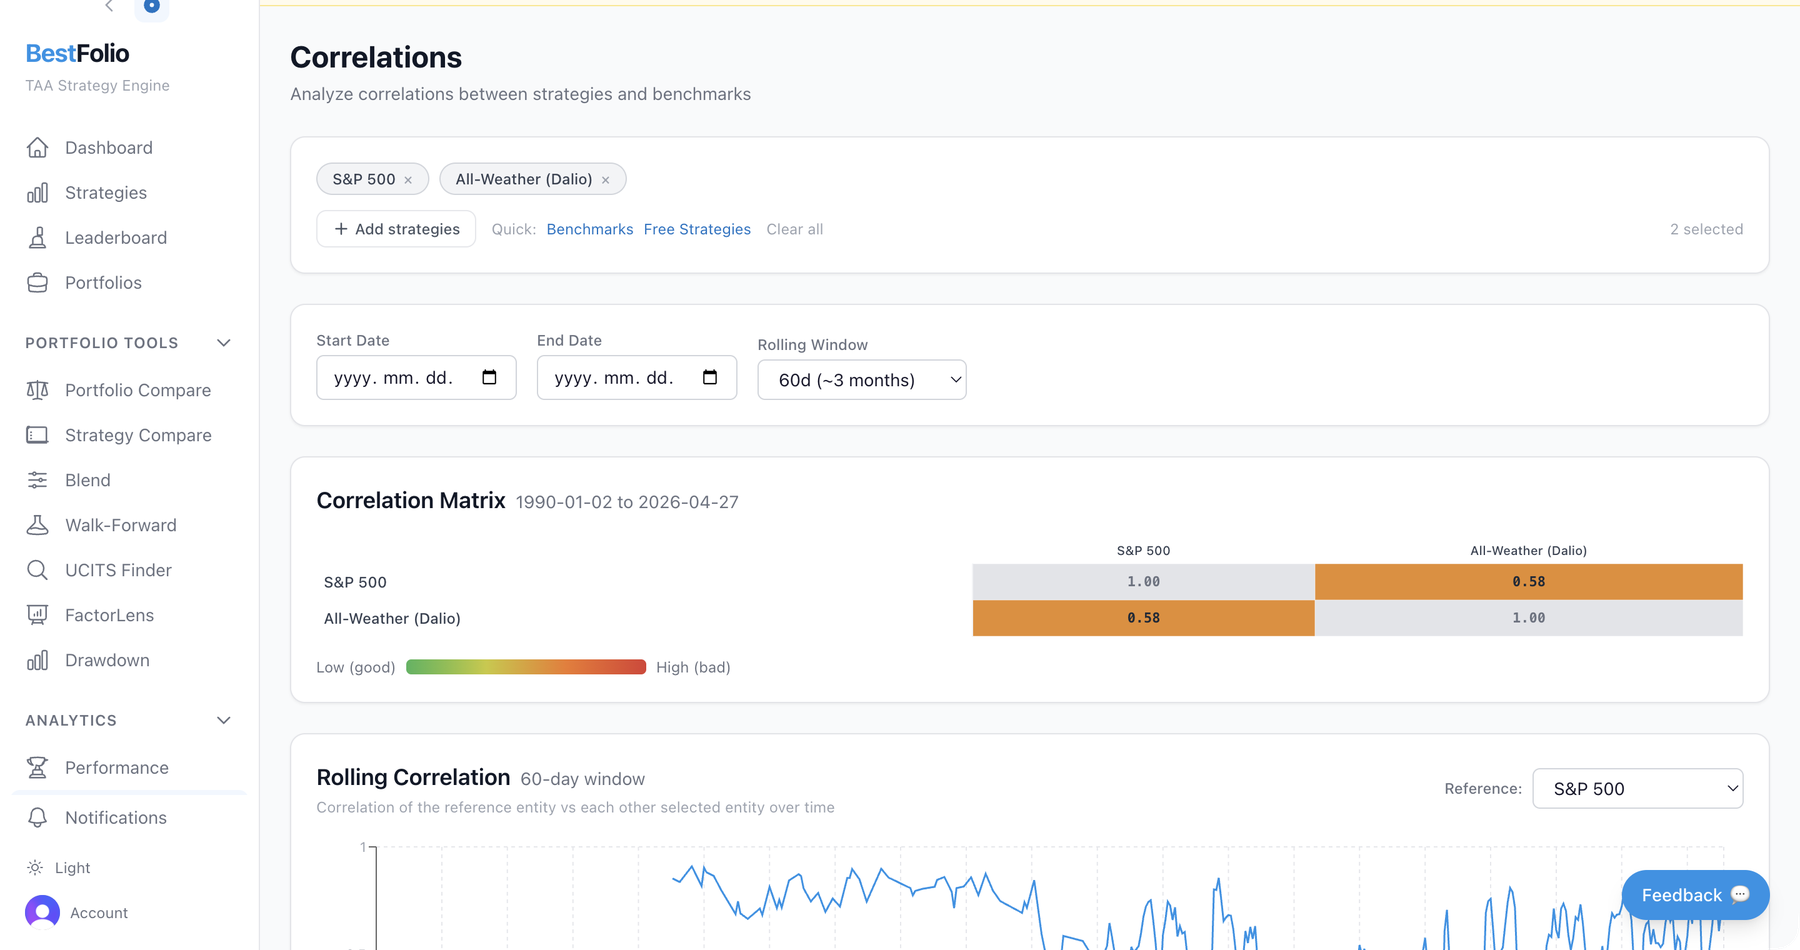
Task: Open the Reference S&P 500 dropdown
Action: click(x=1637, y=789)
